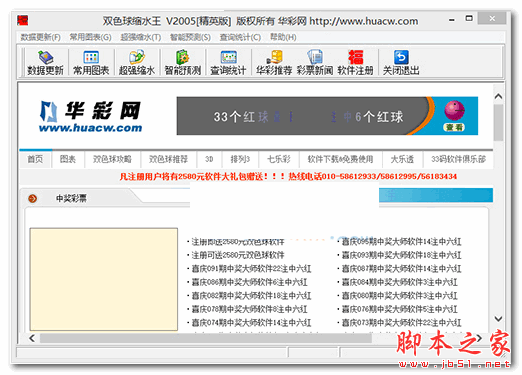Select the 大乐透 tab

pyautogui.click(x=402, y=159)
